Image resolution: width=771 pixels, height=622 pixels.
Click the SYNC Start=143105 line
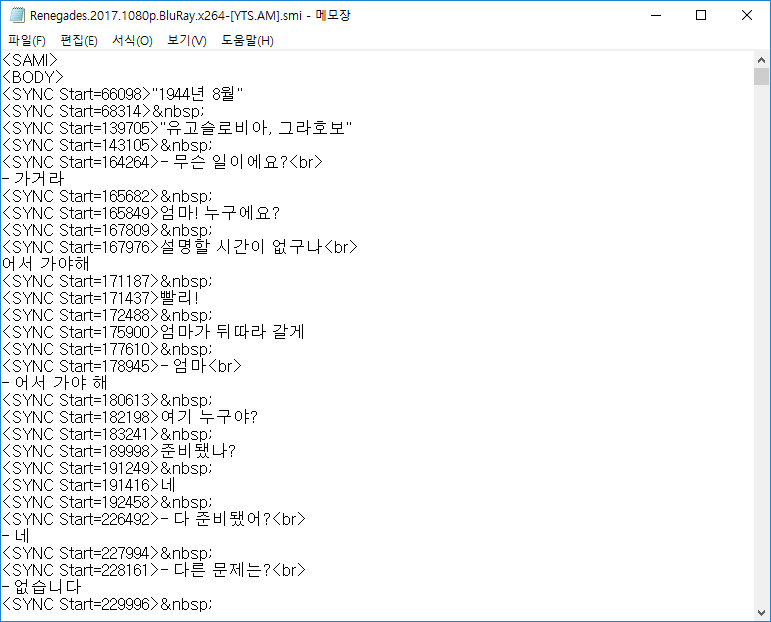[107, 145]
